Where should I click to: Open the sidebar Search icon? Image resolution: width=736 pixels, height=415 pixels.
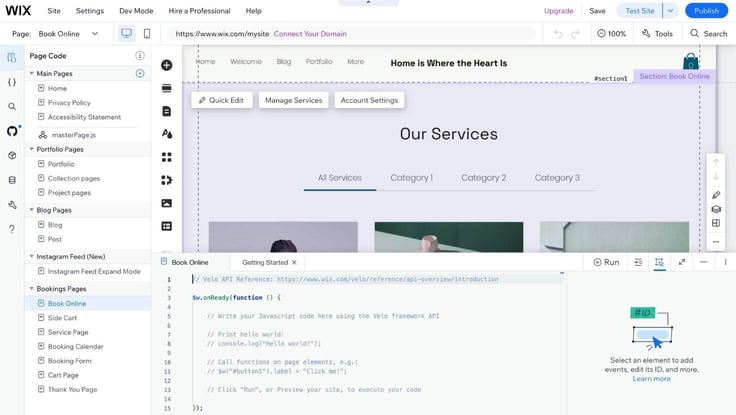[x=12, y=107]
